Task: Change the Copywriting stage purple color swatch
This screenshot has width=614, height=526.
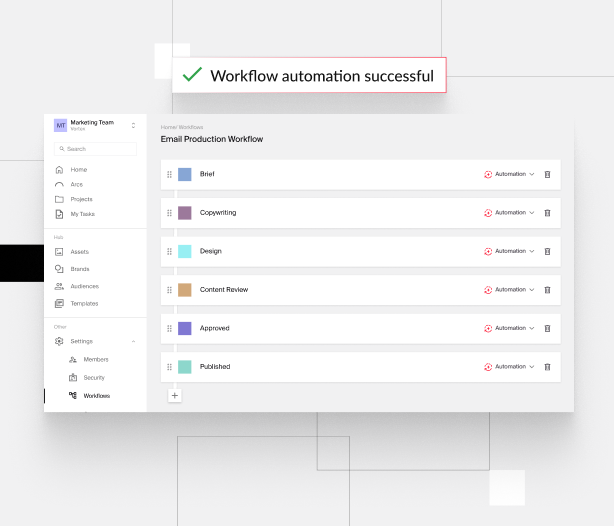Action: 185,213
